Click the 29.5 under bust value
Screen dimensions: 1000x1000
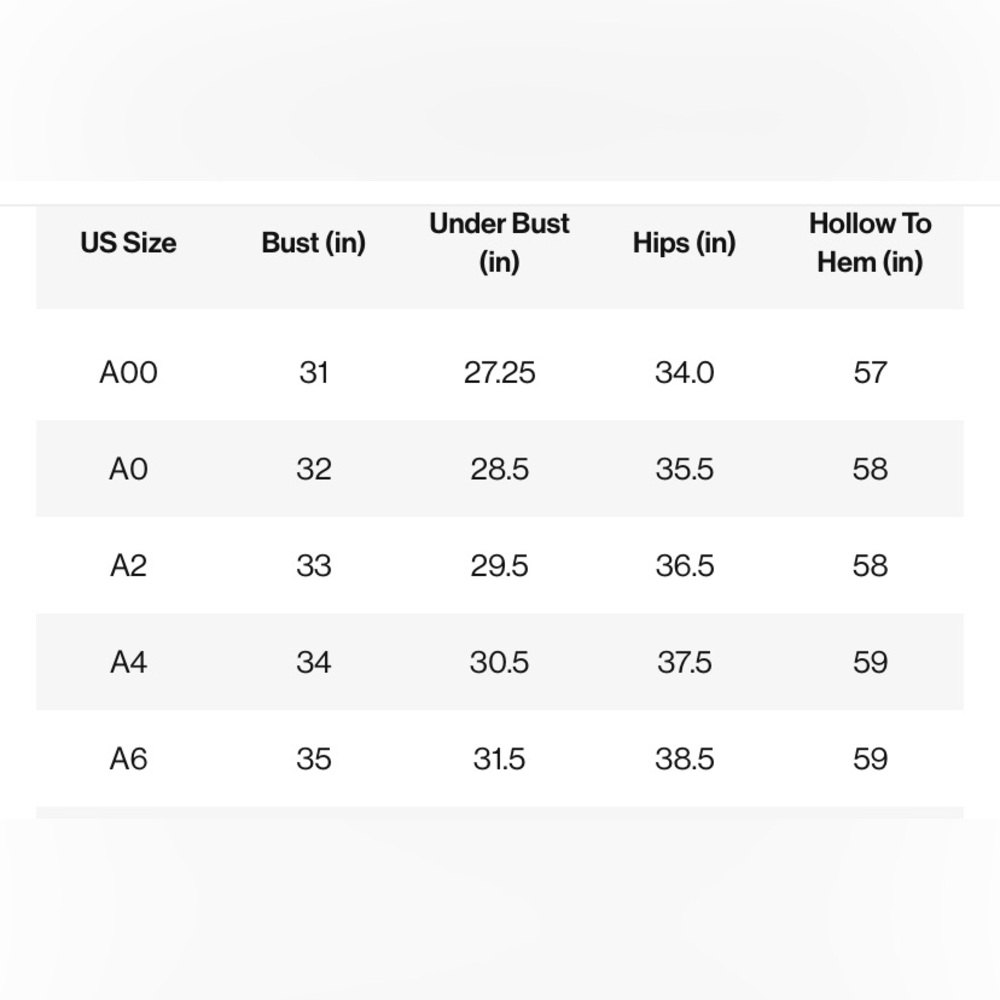(499, 566)
